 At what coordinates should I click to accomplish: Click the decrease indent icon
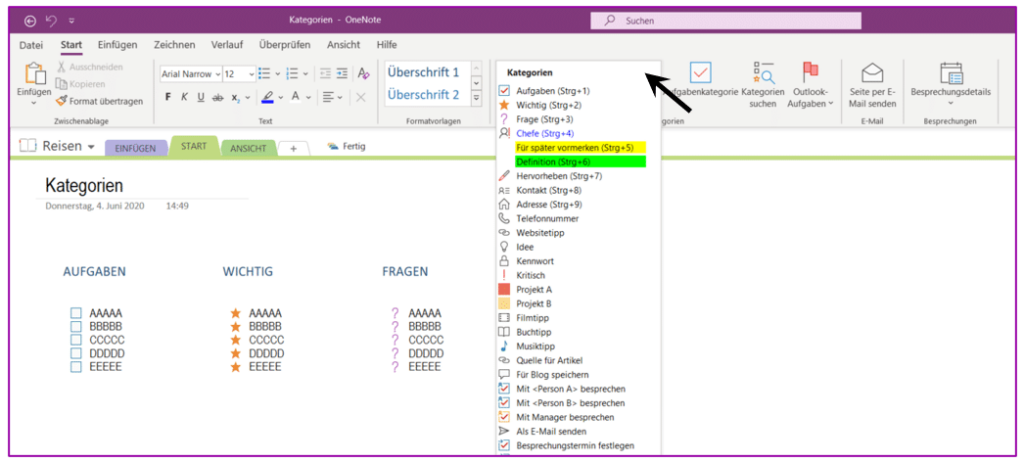[325, 74]
